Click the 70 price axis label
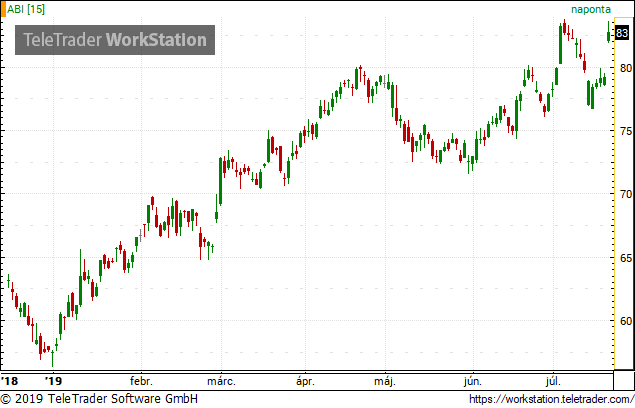635x408 pixels. coord(626,194)
